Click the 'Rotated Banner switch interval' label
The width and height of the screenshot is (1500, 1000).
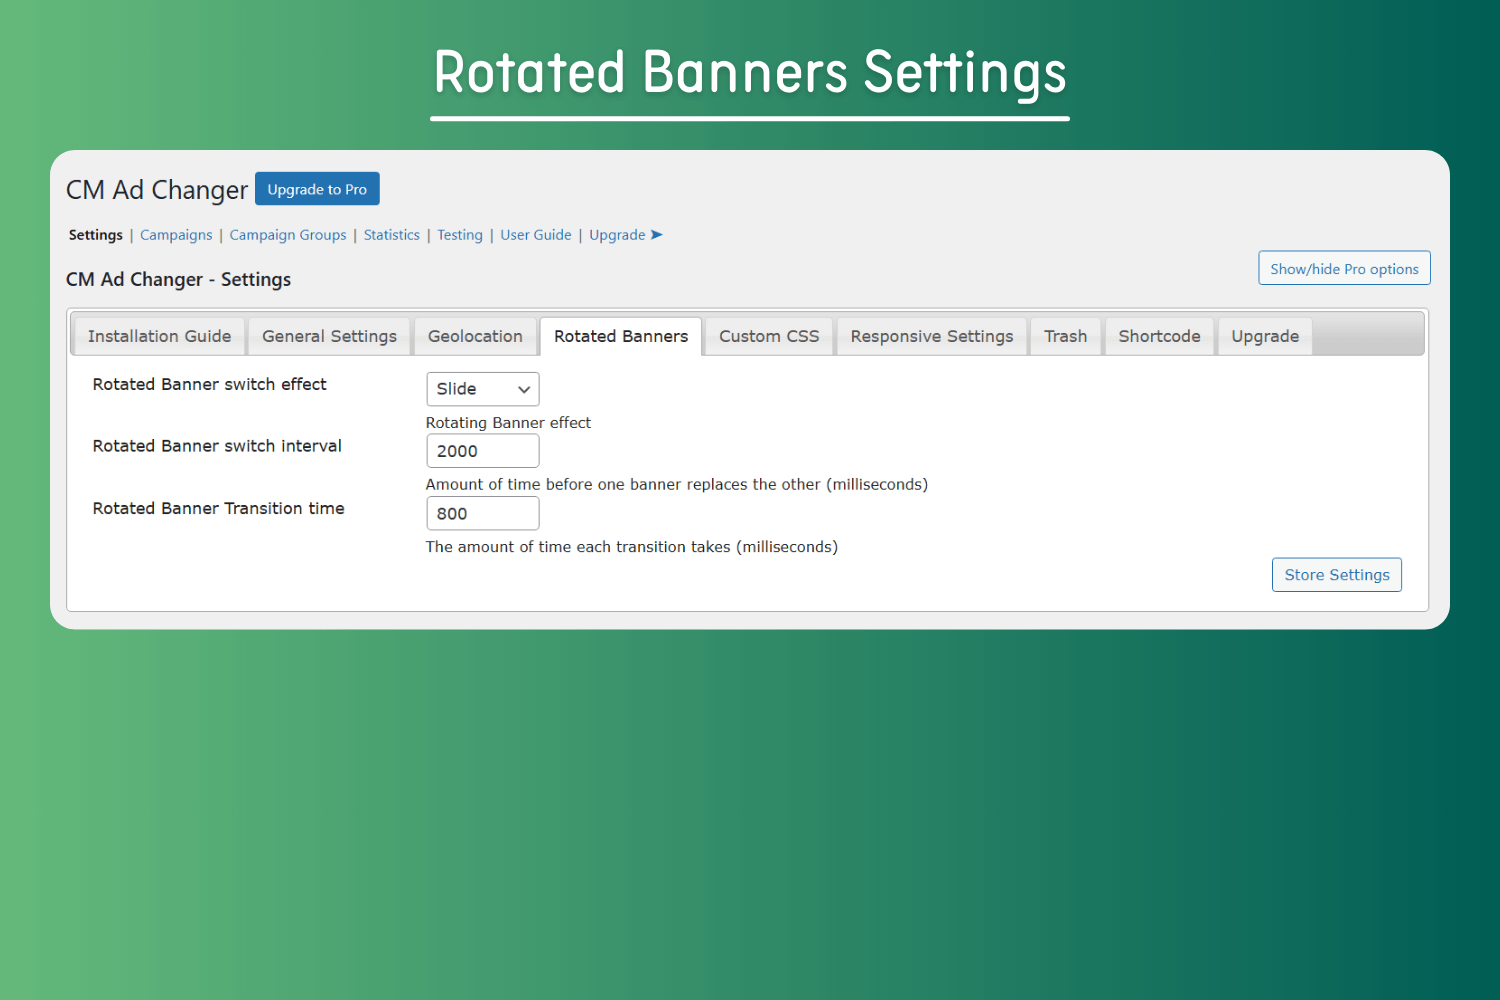coord(217,446)
